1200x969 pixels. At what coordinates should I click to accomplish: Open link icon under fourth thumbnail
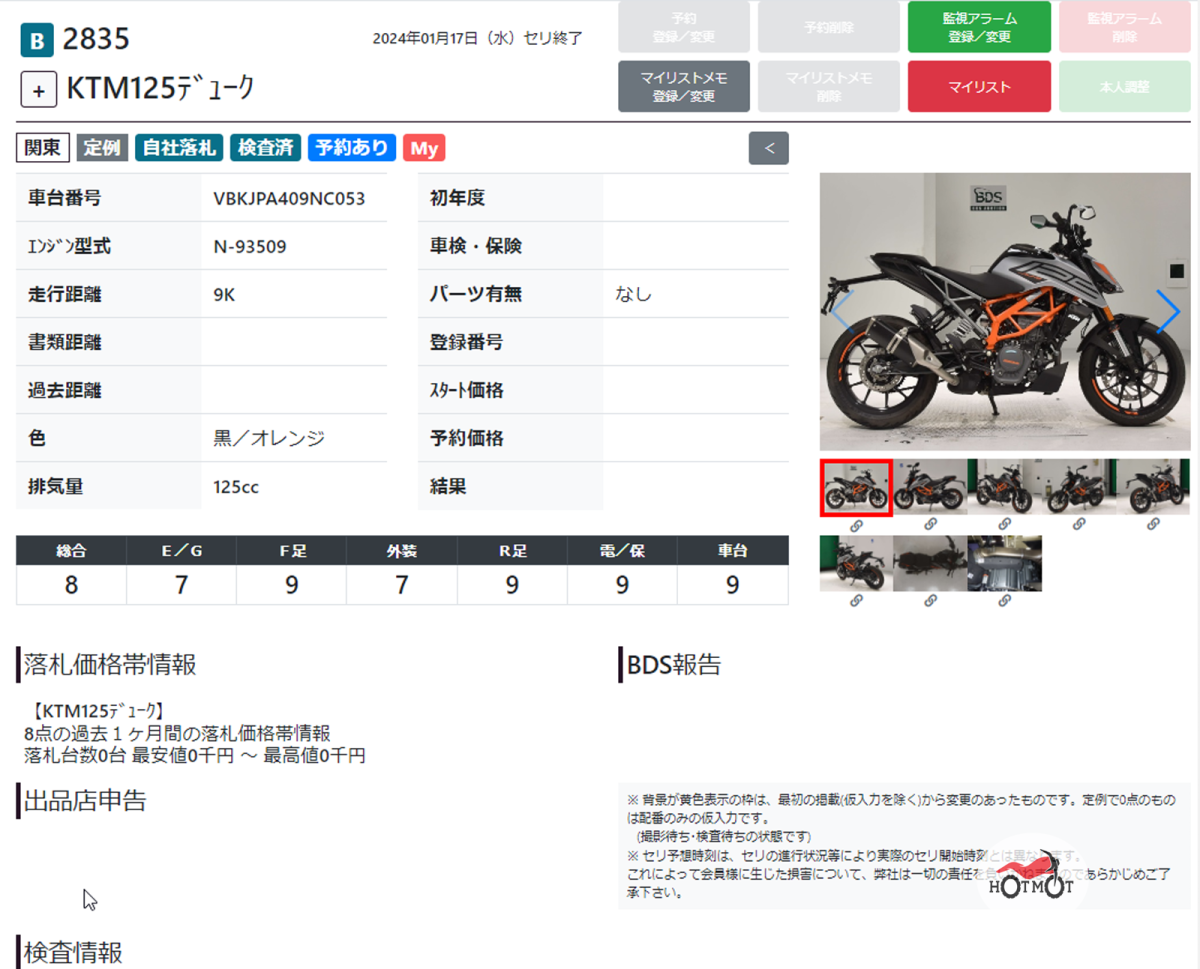point(1078,524)
